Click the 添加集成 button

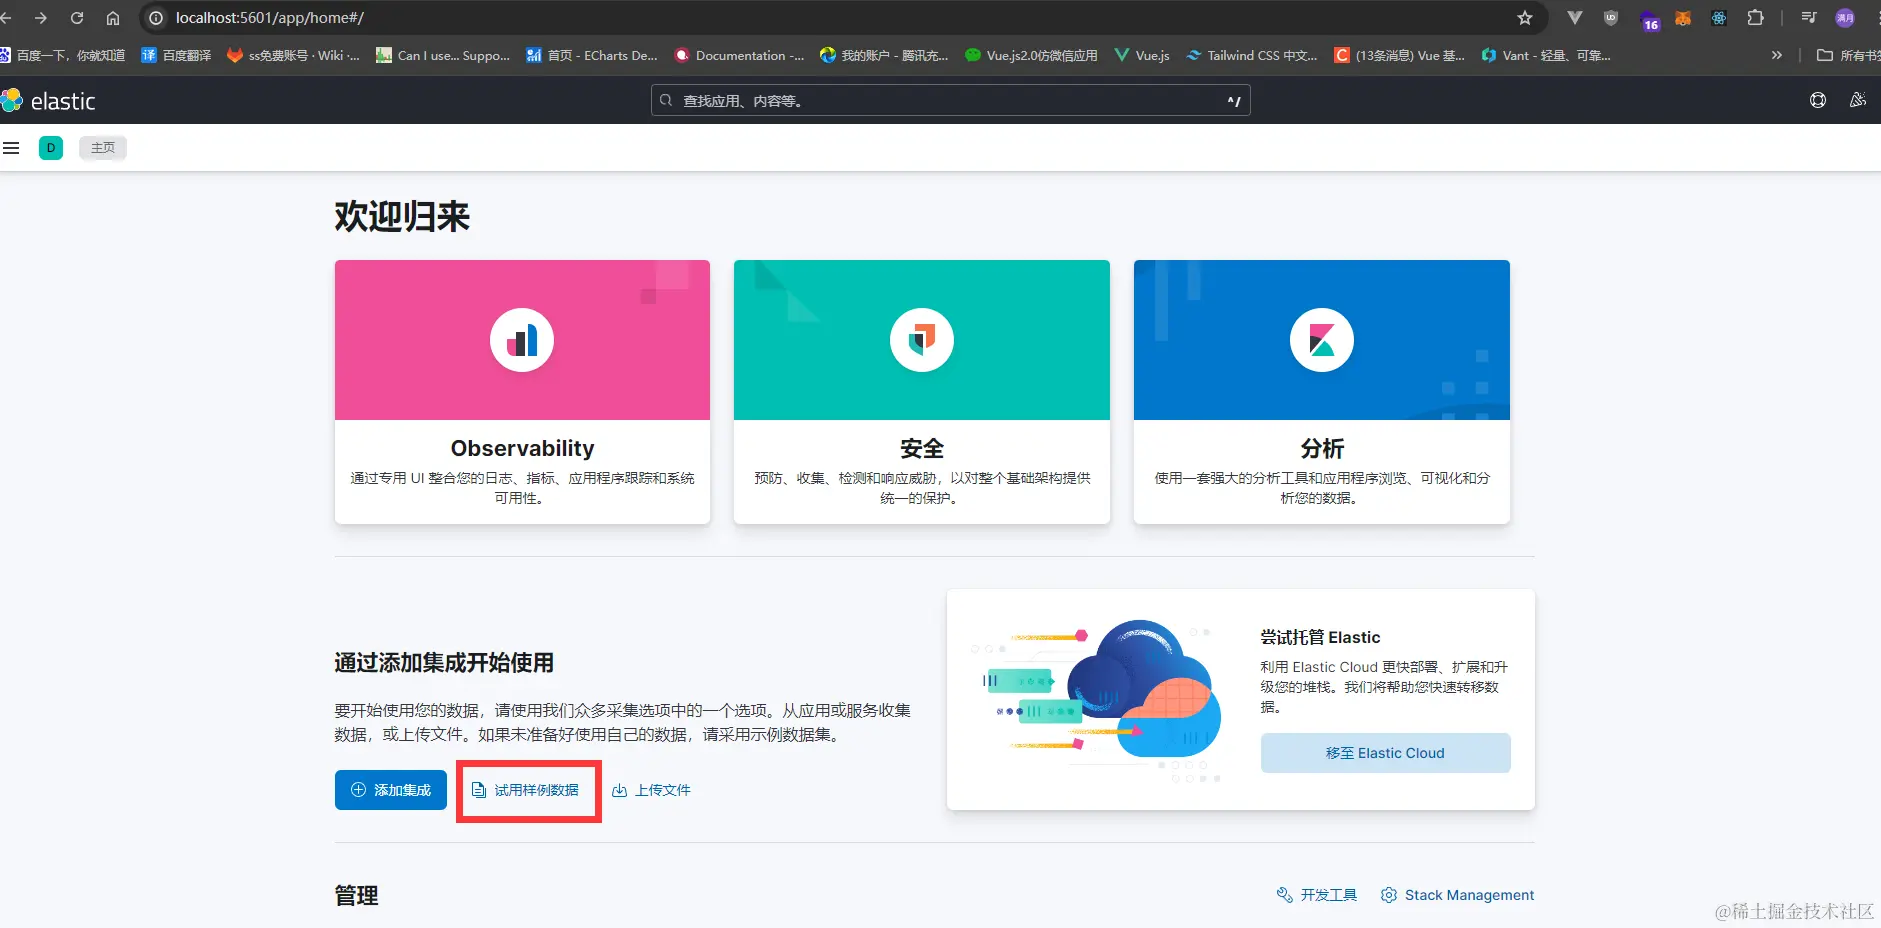coord(391,790)
